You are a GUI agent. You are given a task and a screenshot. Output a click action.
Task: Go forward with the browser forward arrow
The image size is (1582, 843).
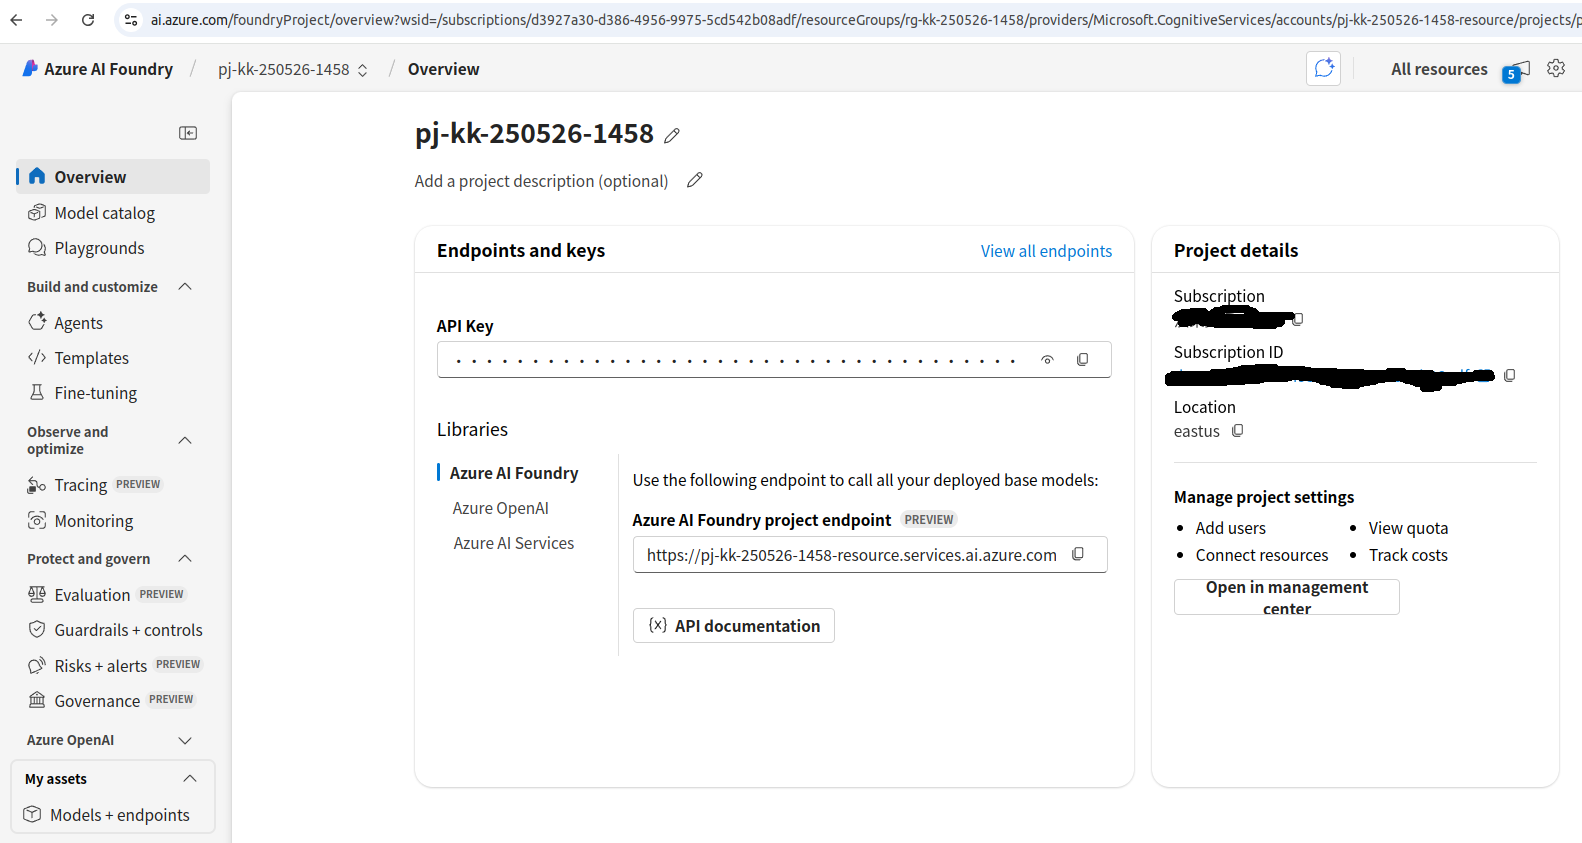(x=52, y=20)
